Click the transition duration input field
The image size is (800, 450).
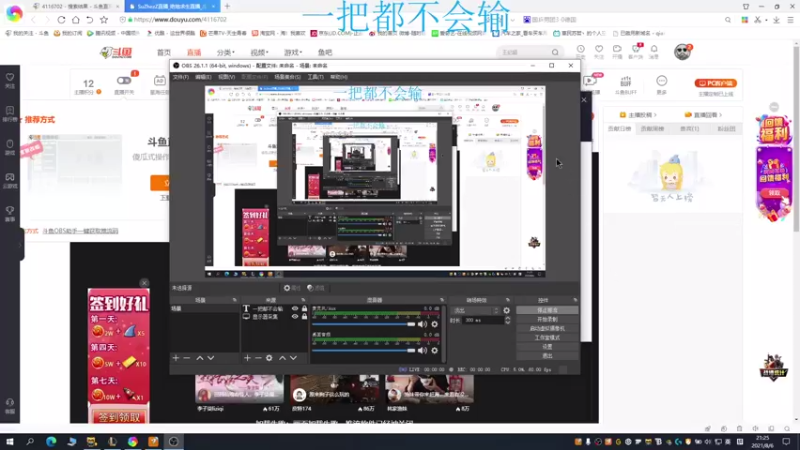click(483, 320)
